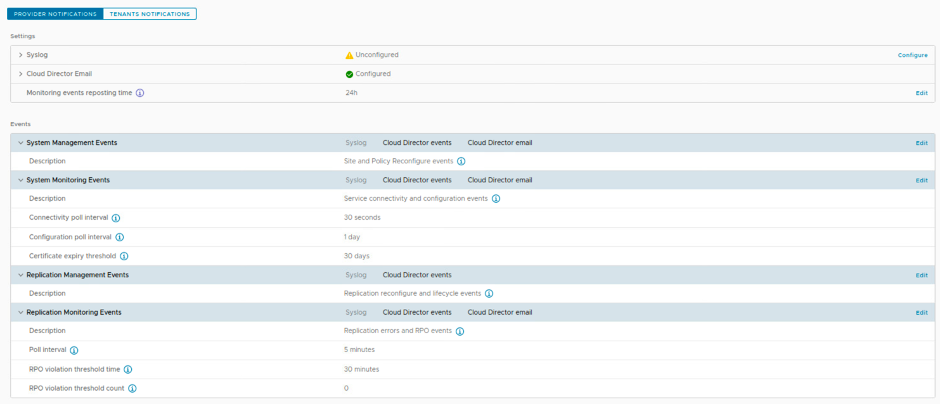Image resolution: width=941 pixels, height=404 pixels.
Task: Click the 5 minutes poll interval value
Action: pos(359,349)
